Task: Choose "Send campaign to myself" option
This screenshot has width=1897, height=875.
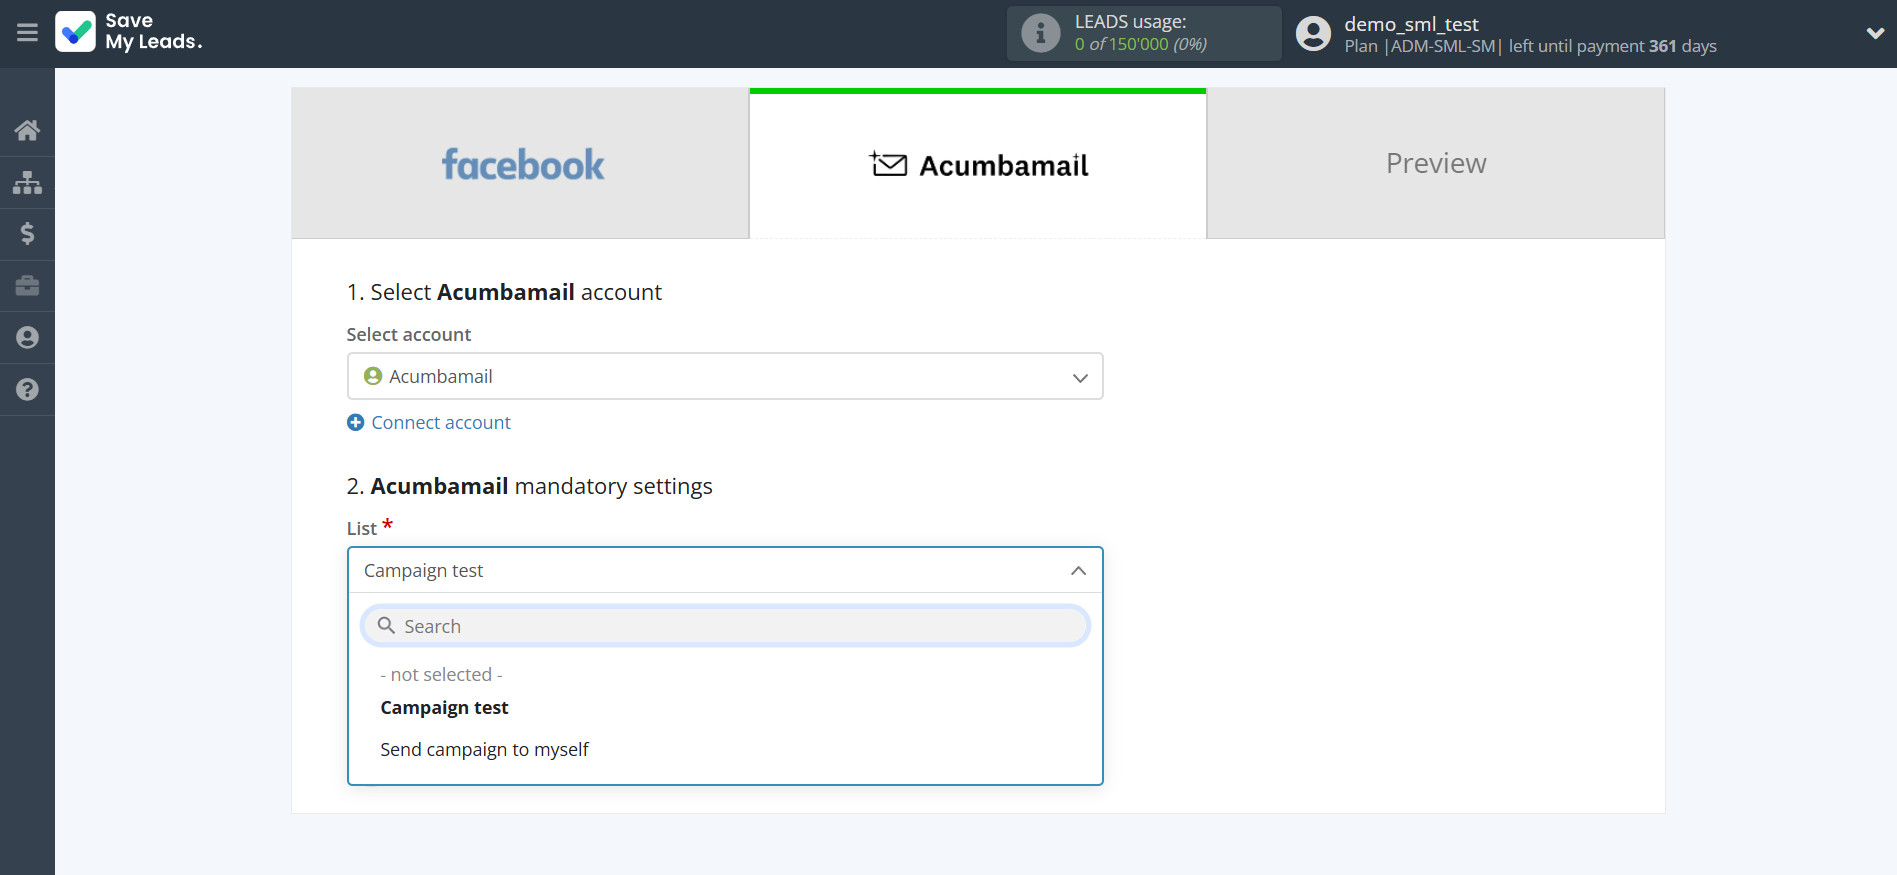Action: [484, 750]
